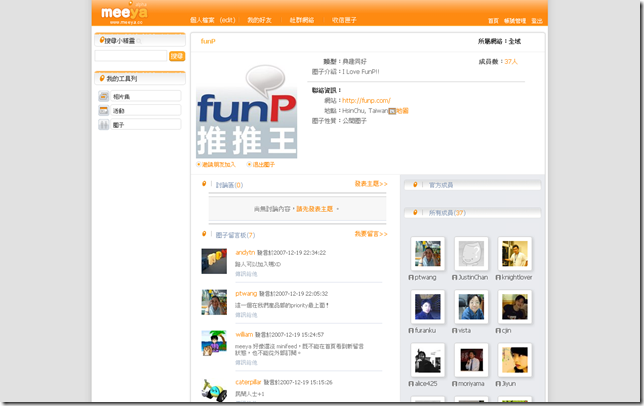The width and height of the screenshot is (644, 406).
Task: Click the meeya logo in header
Action: point(124,14)
